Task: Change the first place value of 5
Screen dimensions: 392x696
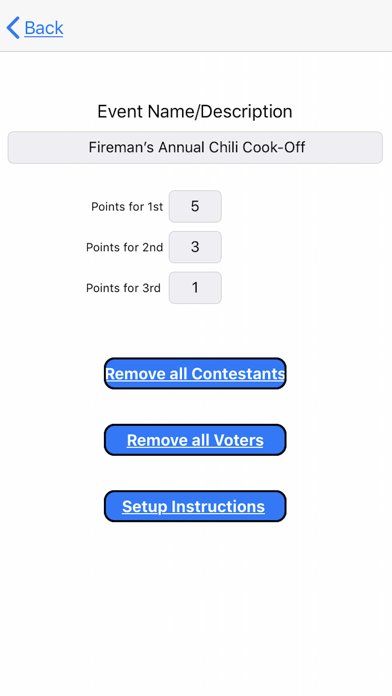Action: 195,206
